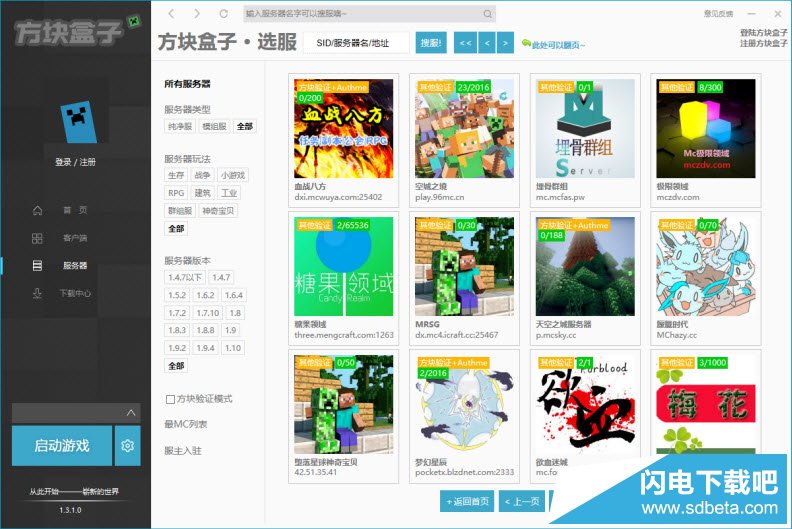Select 全部 under 服务器版本

click(176, 366)
